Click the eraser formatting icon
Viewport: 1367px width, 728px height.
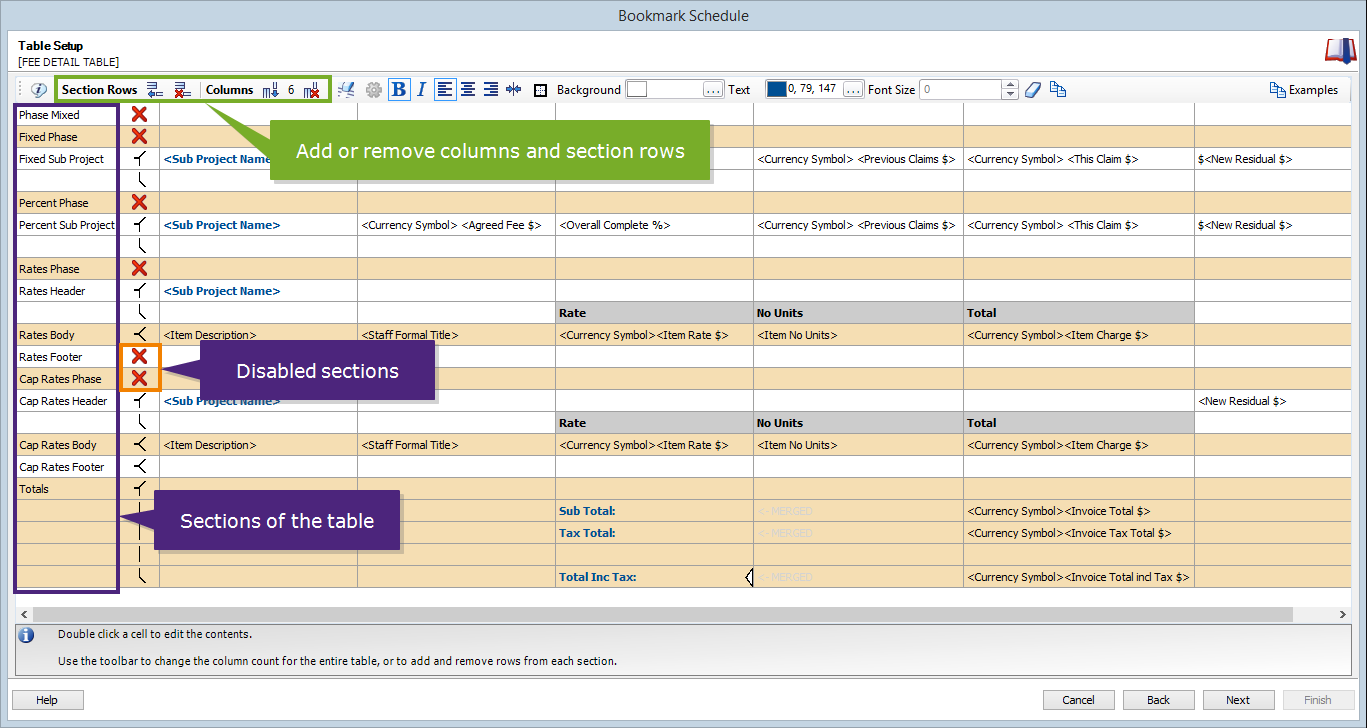pyautogui.click(x=1032, y=89)
